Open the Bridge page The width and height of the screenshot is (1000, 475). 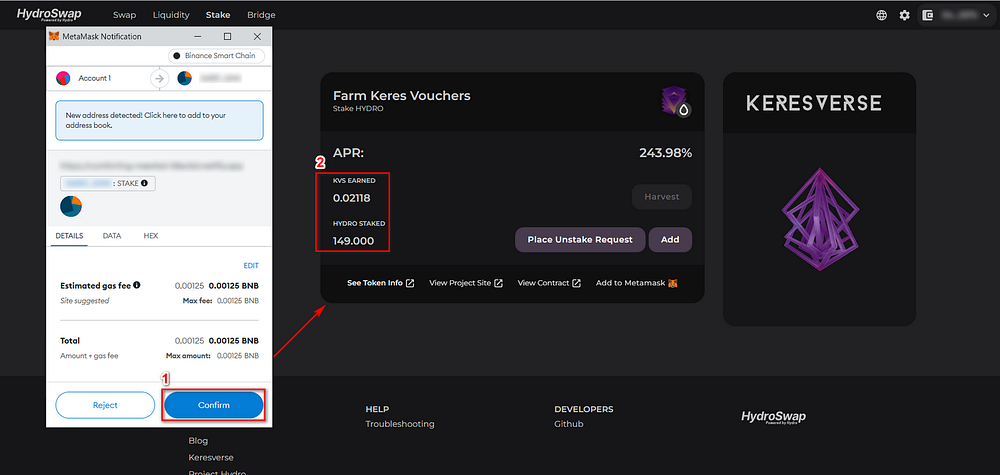click(261, 15)
